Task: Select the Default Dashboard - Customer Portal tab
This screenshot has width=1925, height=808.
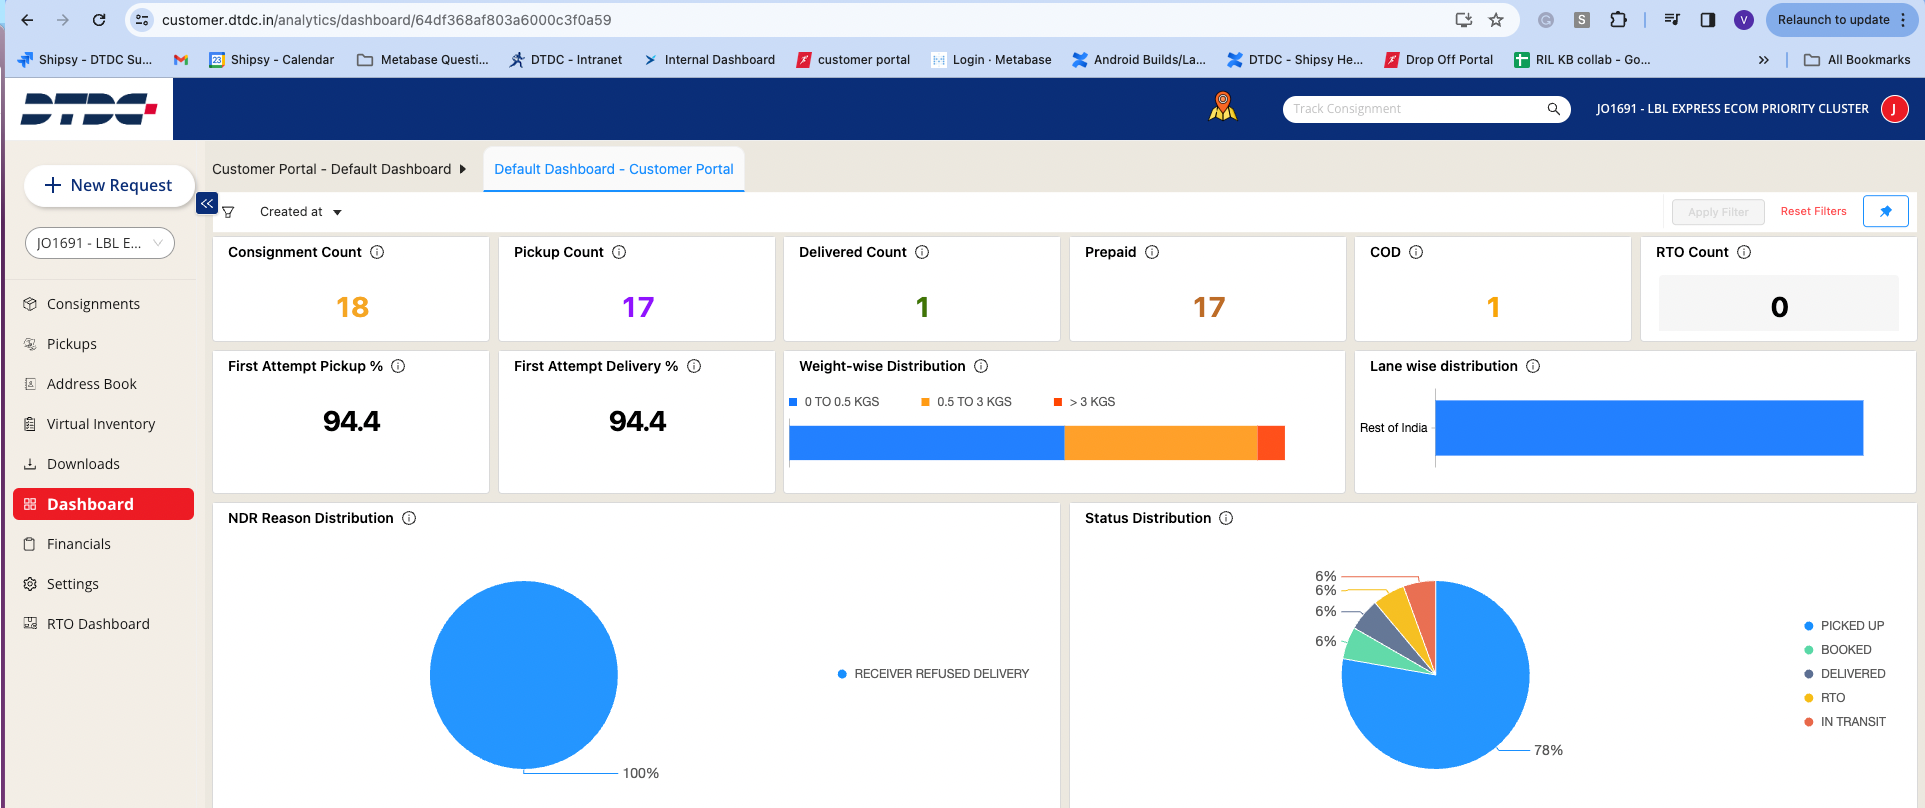Action: [x=613, y=169]
